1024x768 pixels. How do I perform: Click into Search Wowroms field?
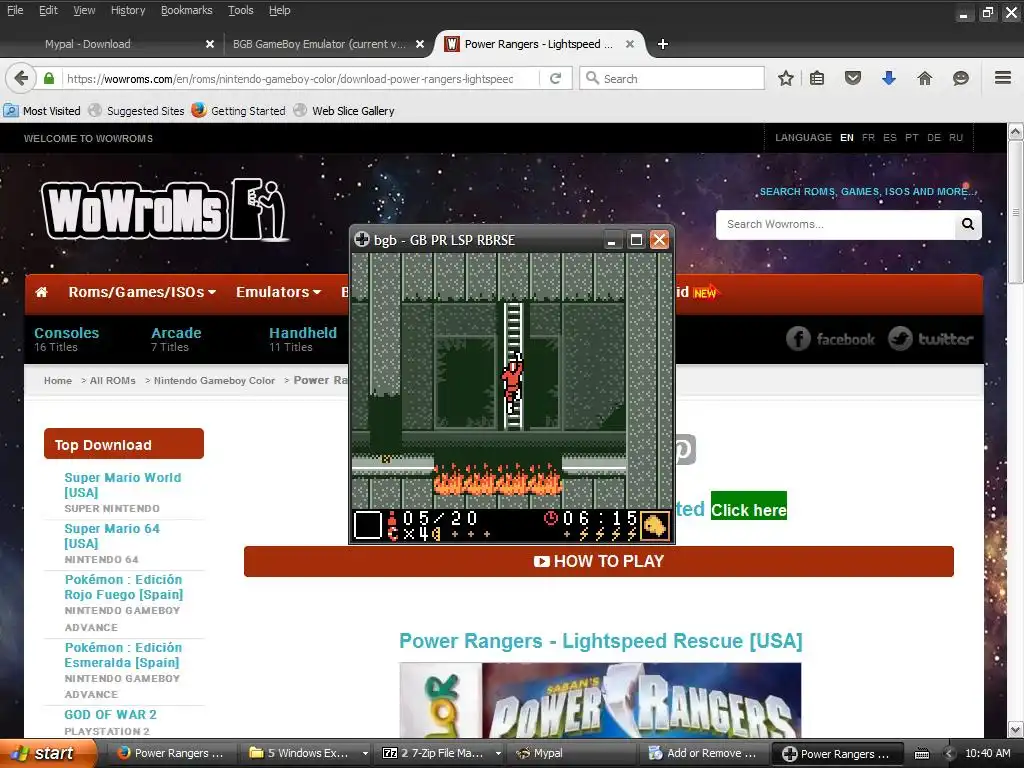click(836, 224)
